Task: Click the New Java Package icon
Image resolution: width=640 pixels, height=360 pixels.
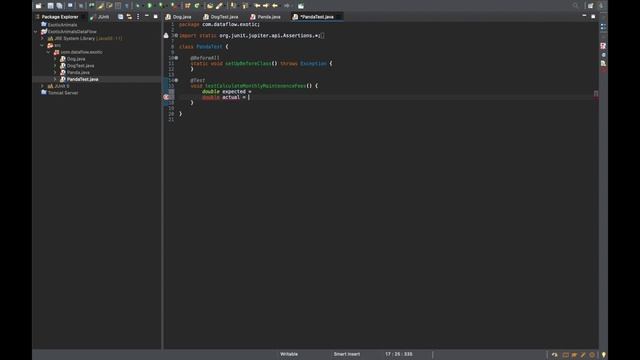Action: pyautogui.click(x=187, y=6)
